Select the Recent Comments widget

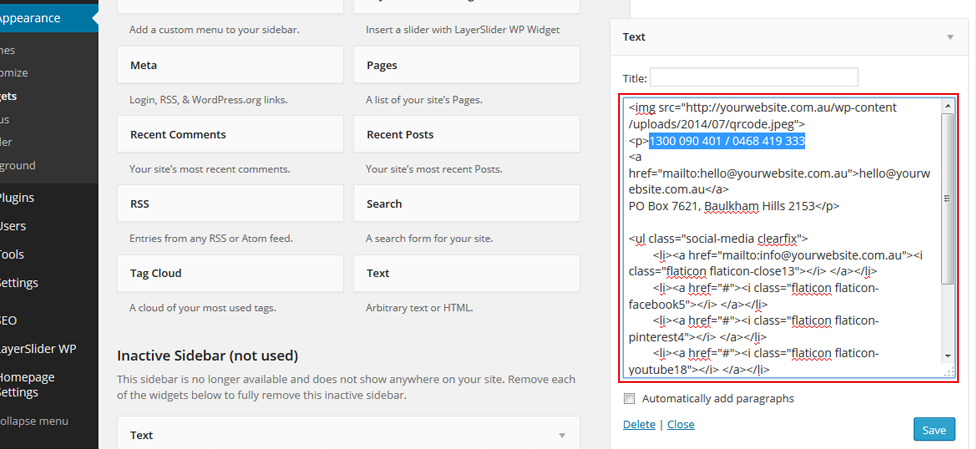point(230,135)
